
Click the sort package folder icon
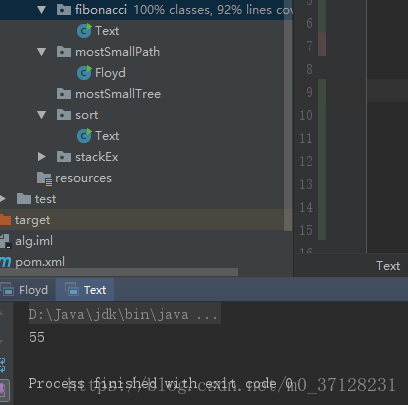point(64,115)
